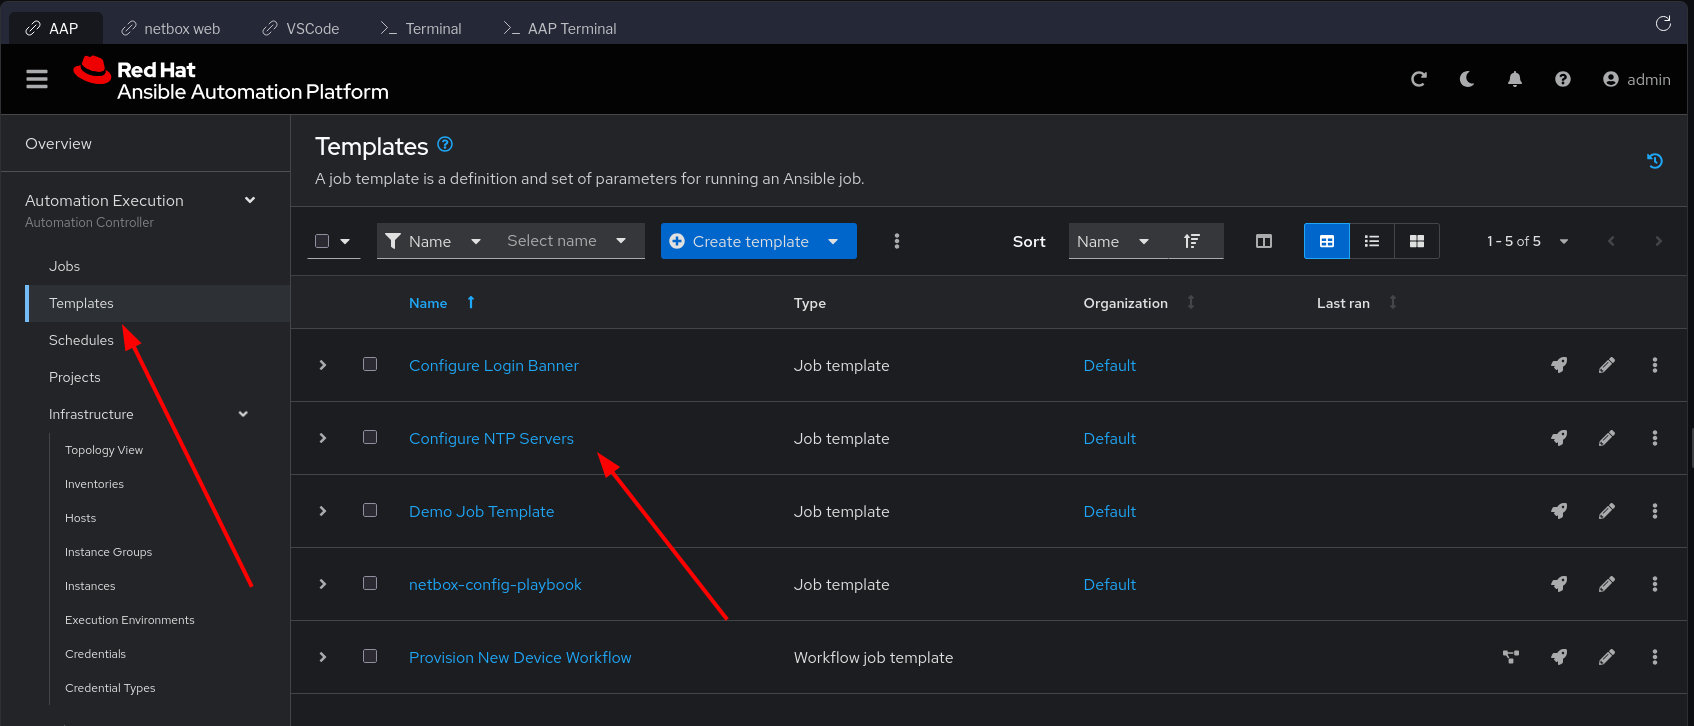Select Provision New Device Workflow checkbox
The image size is (1694, 726).
click(370, 656)
